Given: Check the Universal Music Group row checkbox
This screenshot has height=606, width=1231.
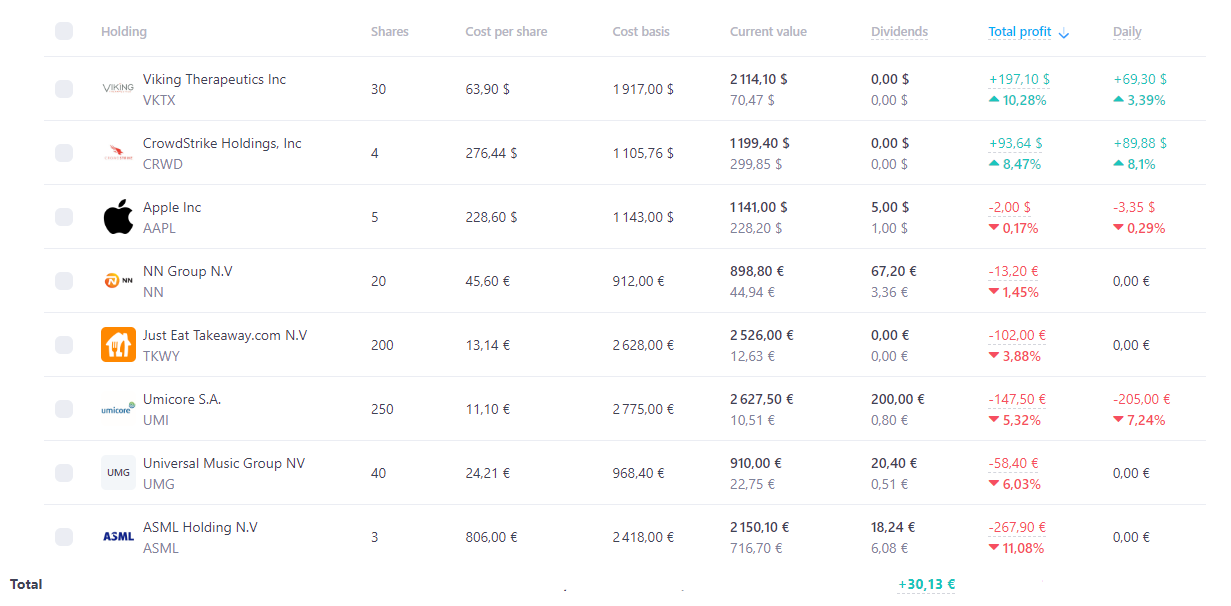Looking at the screenshot, I should click(64, 473).
